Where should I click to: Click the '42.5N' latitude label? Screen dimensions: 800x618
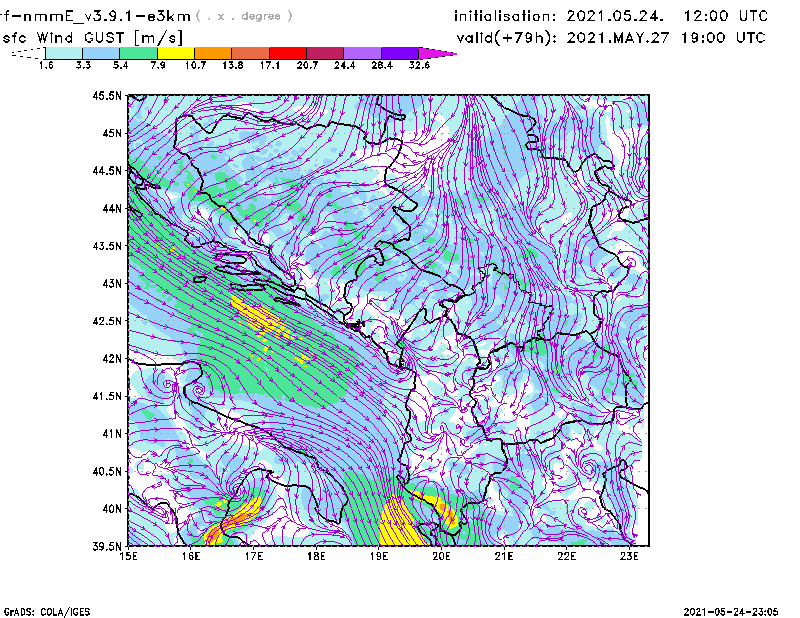108,321
